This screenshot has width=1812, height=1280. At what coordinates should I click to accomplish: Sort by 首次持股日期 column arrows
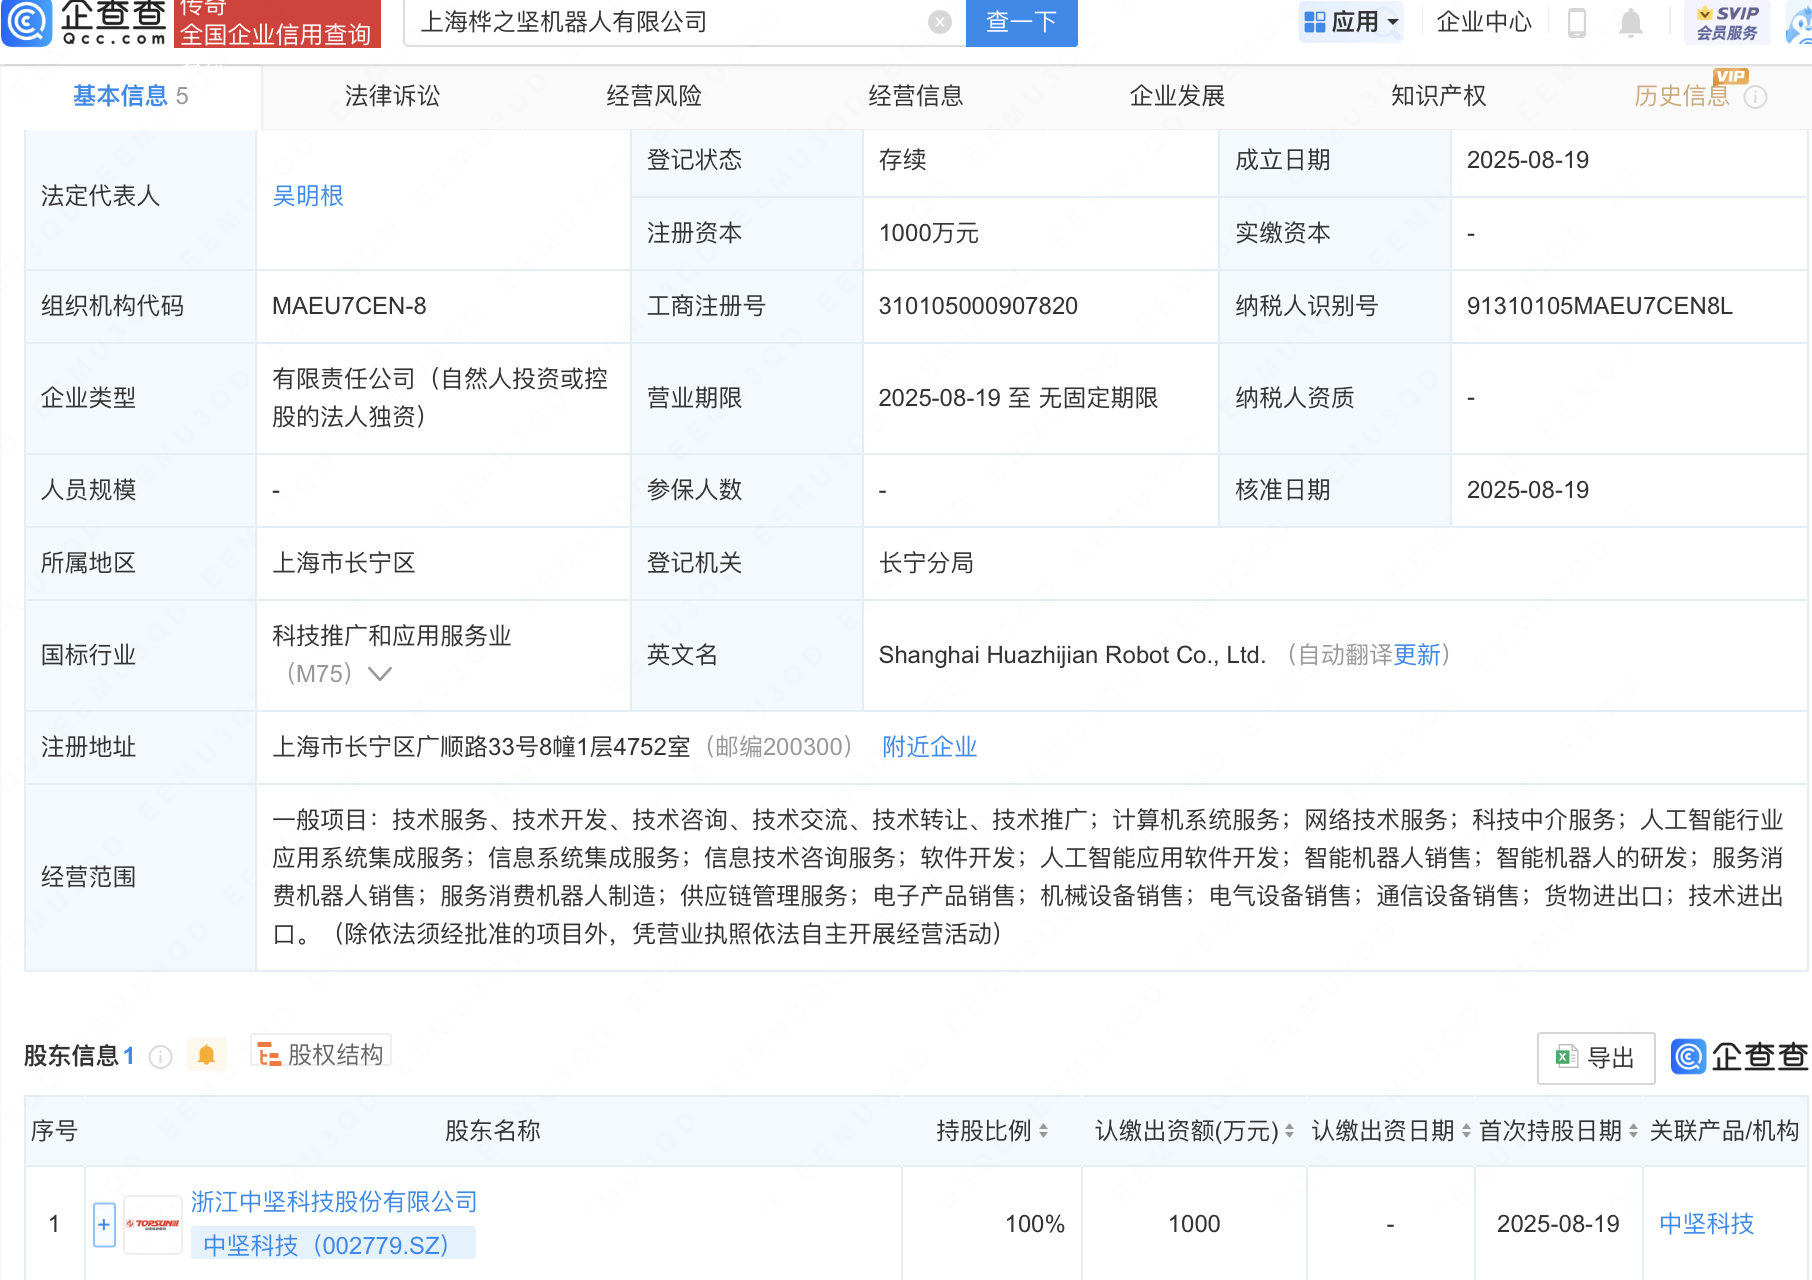point(1633,1131)
